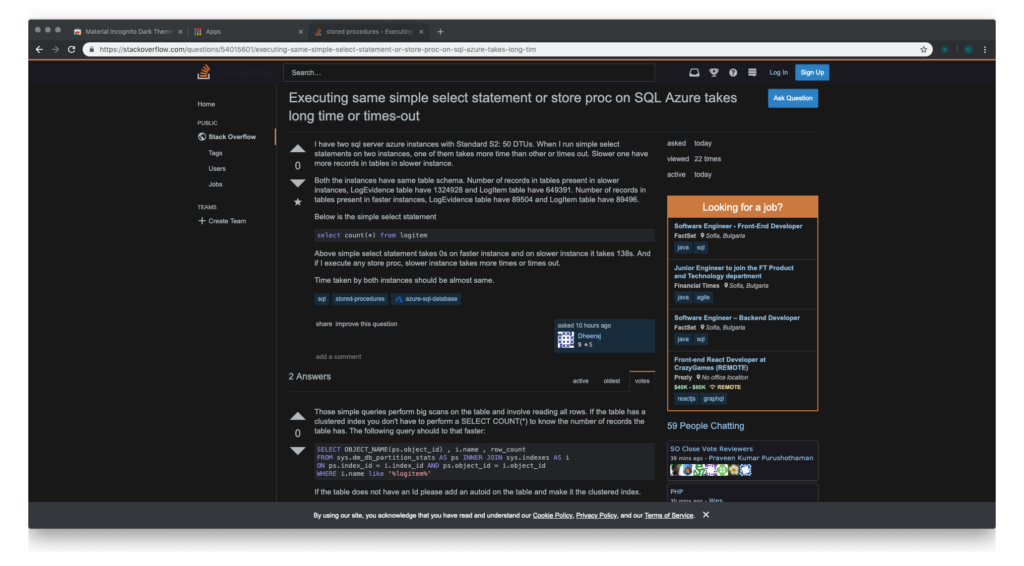The height and width of the screenshot is (566, 1024).
Task: Go back using browser back arrow
Action: [x=39, y=50]
